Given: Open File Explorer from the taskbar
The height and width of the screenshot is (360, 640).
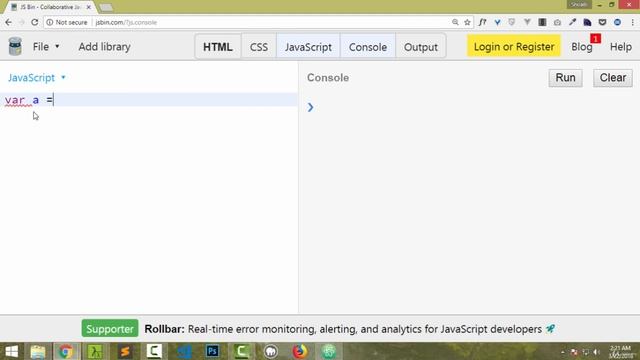Looking at the screenshot, I should [x=38, y=351].
